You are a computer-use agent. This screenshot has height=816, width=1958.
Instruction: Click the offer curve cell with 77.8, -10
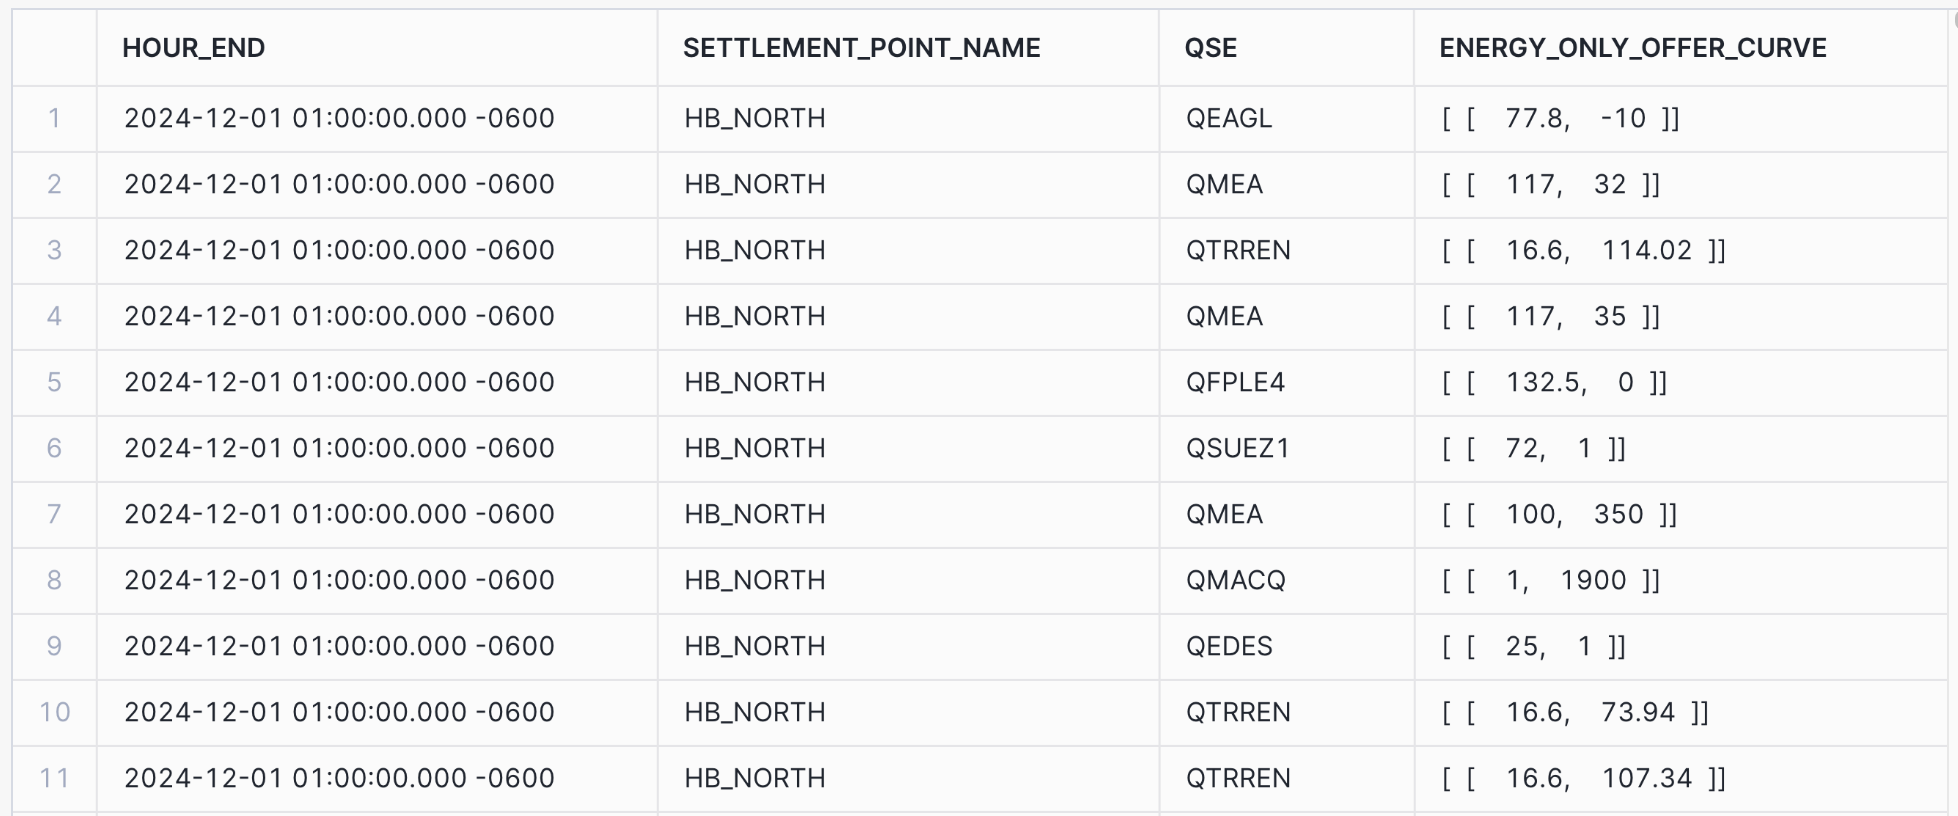point(1560,118)
